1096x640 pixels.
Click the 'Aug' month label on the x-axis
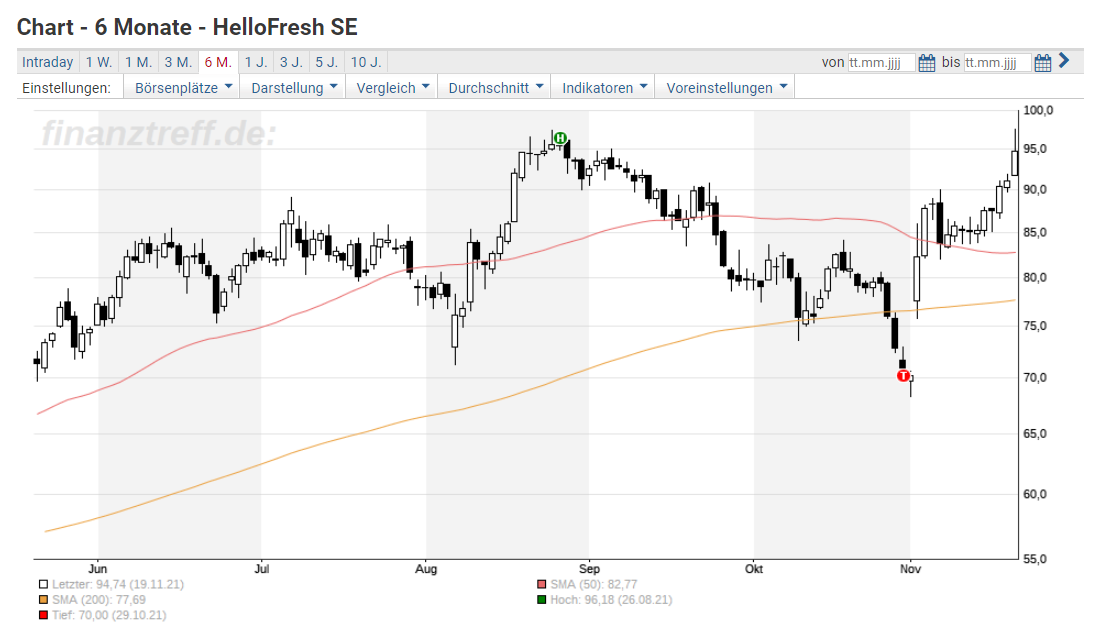(x=426, y=569)
